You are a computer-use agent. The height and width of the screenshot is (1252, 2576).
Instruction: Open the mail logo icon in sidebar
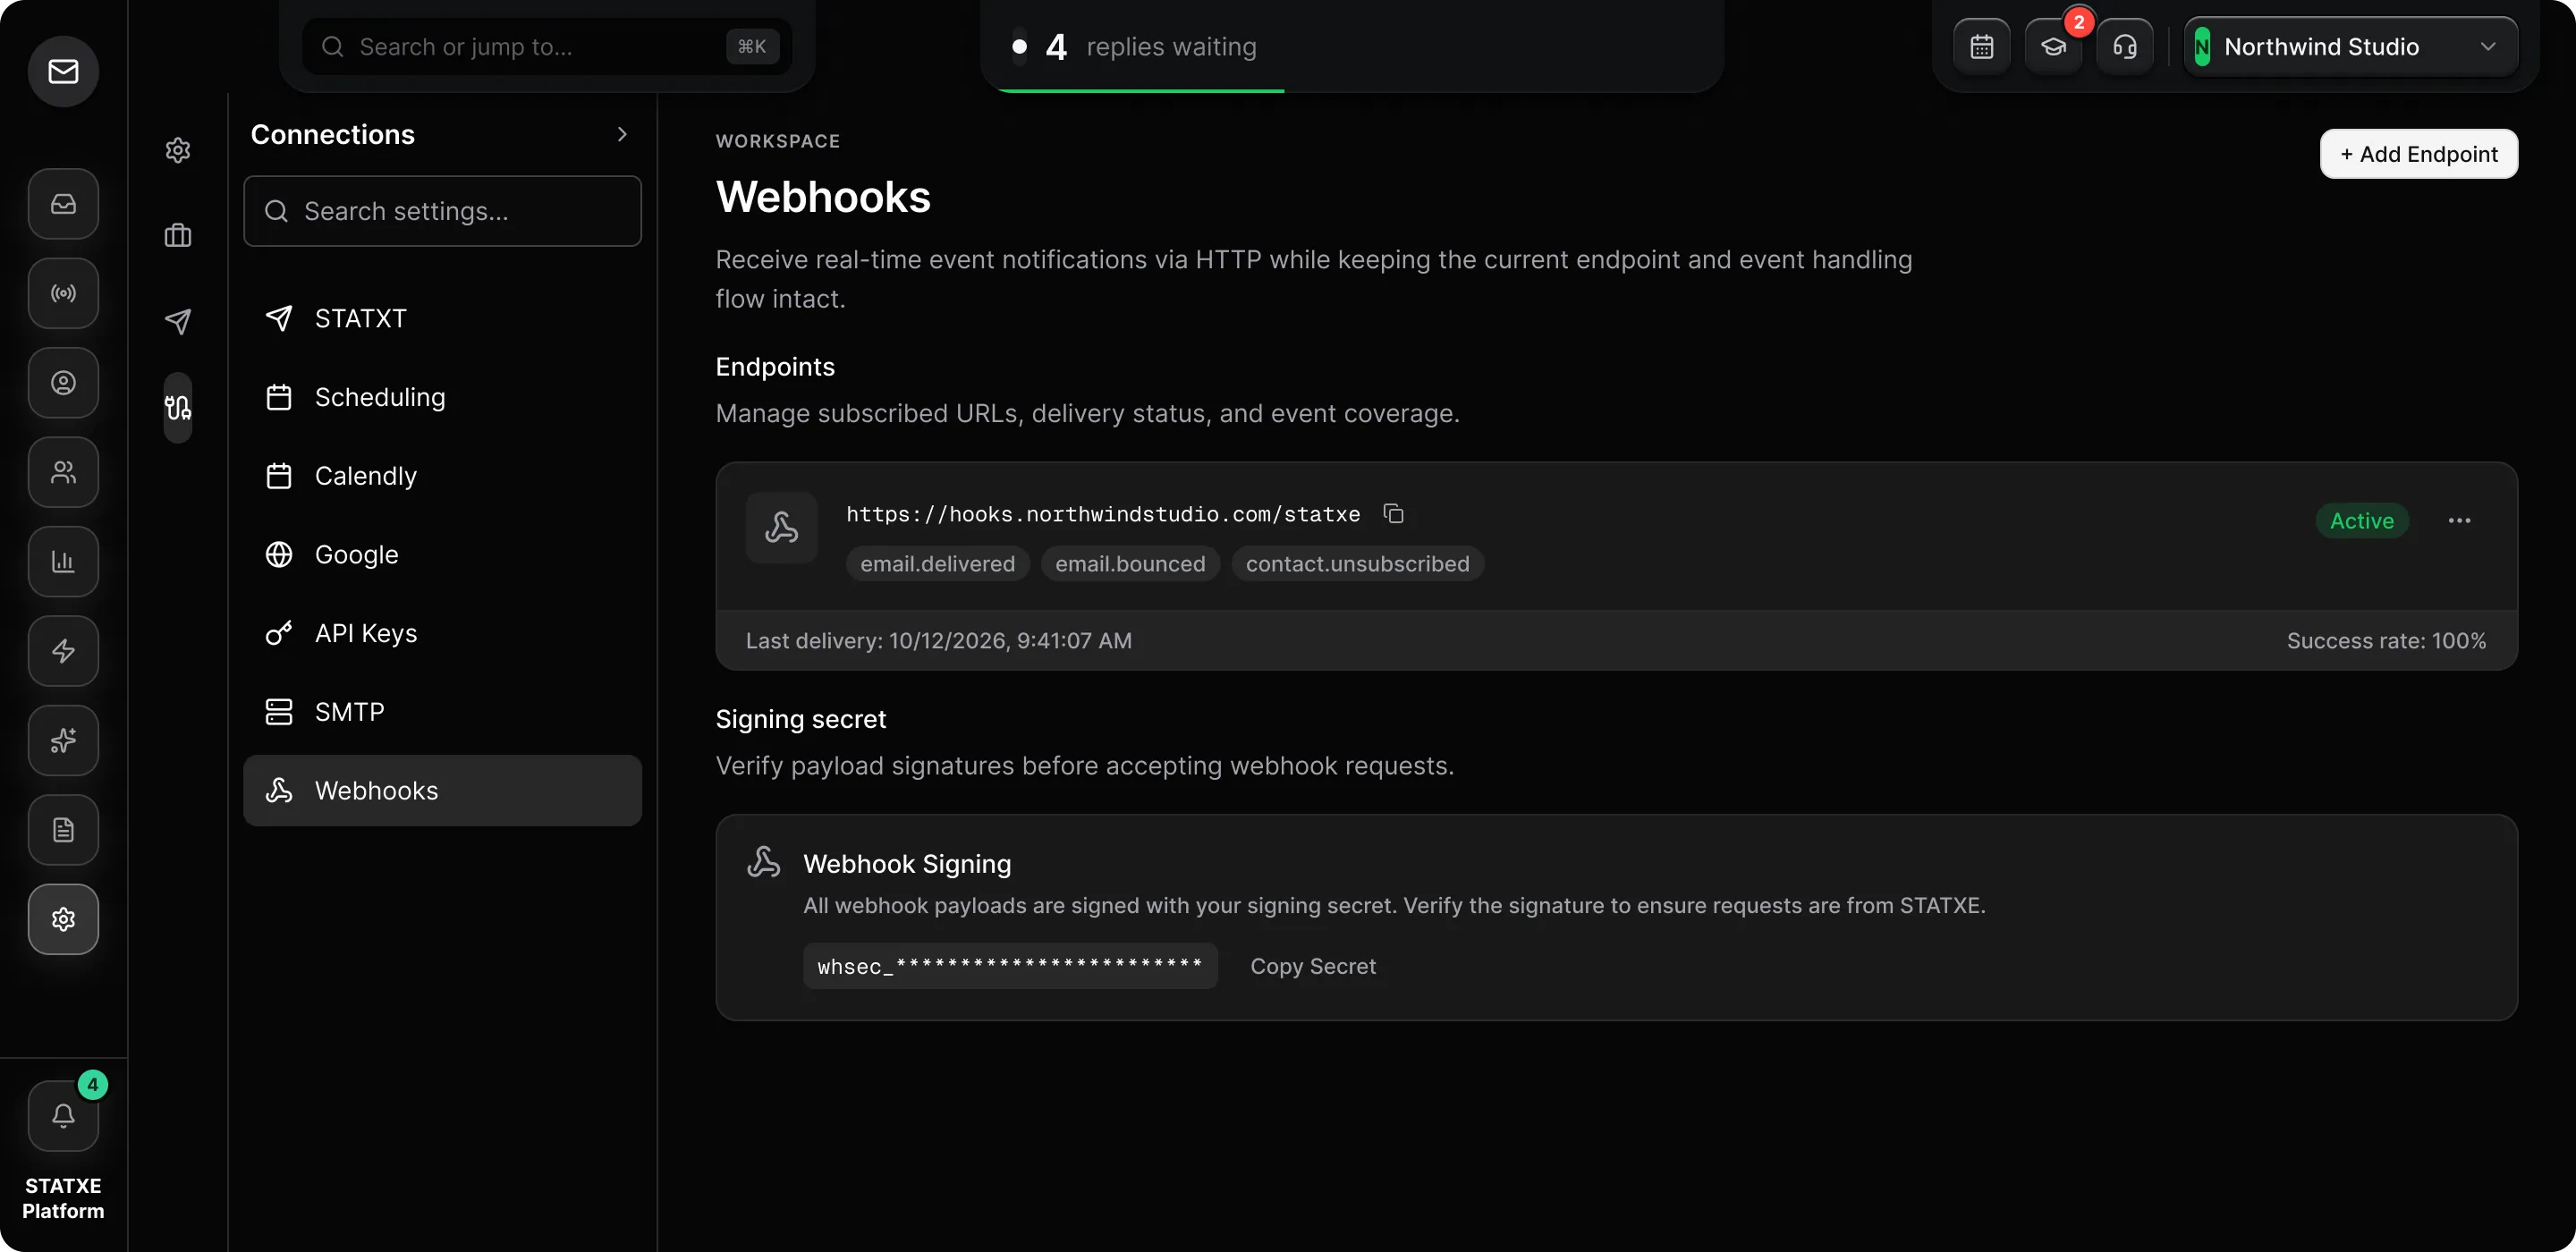click(63, 71)
